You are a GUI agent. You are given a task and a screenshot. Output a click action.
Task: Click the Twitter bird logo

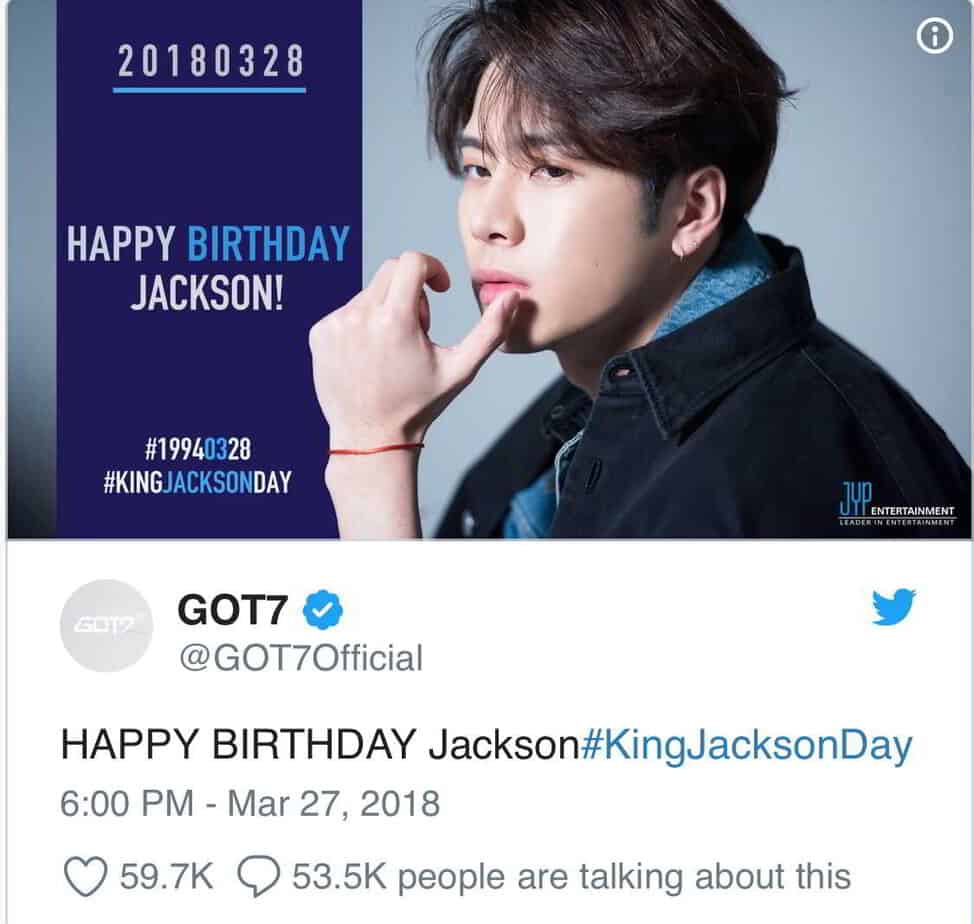pos(894,607)
